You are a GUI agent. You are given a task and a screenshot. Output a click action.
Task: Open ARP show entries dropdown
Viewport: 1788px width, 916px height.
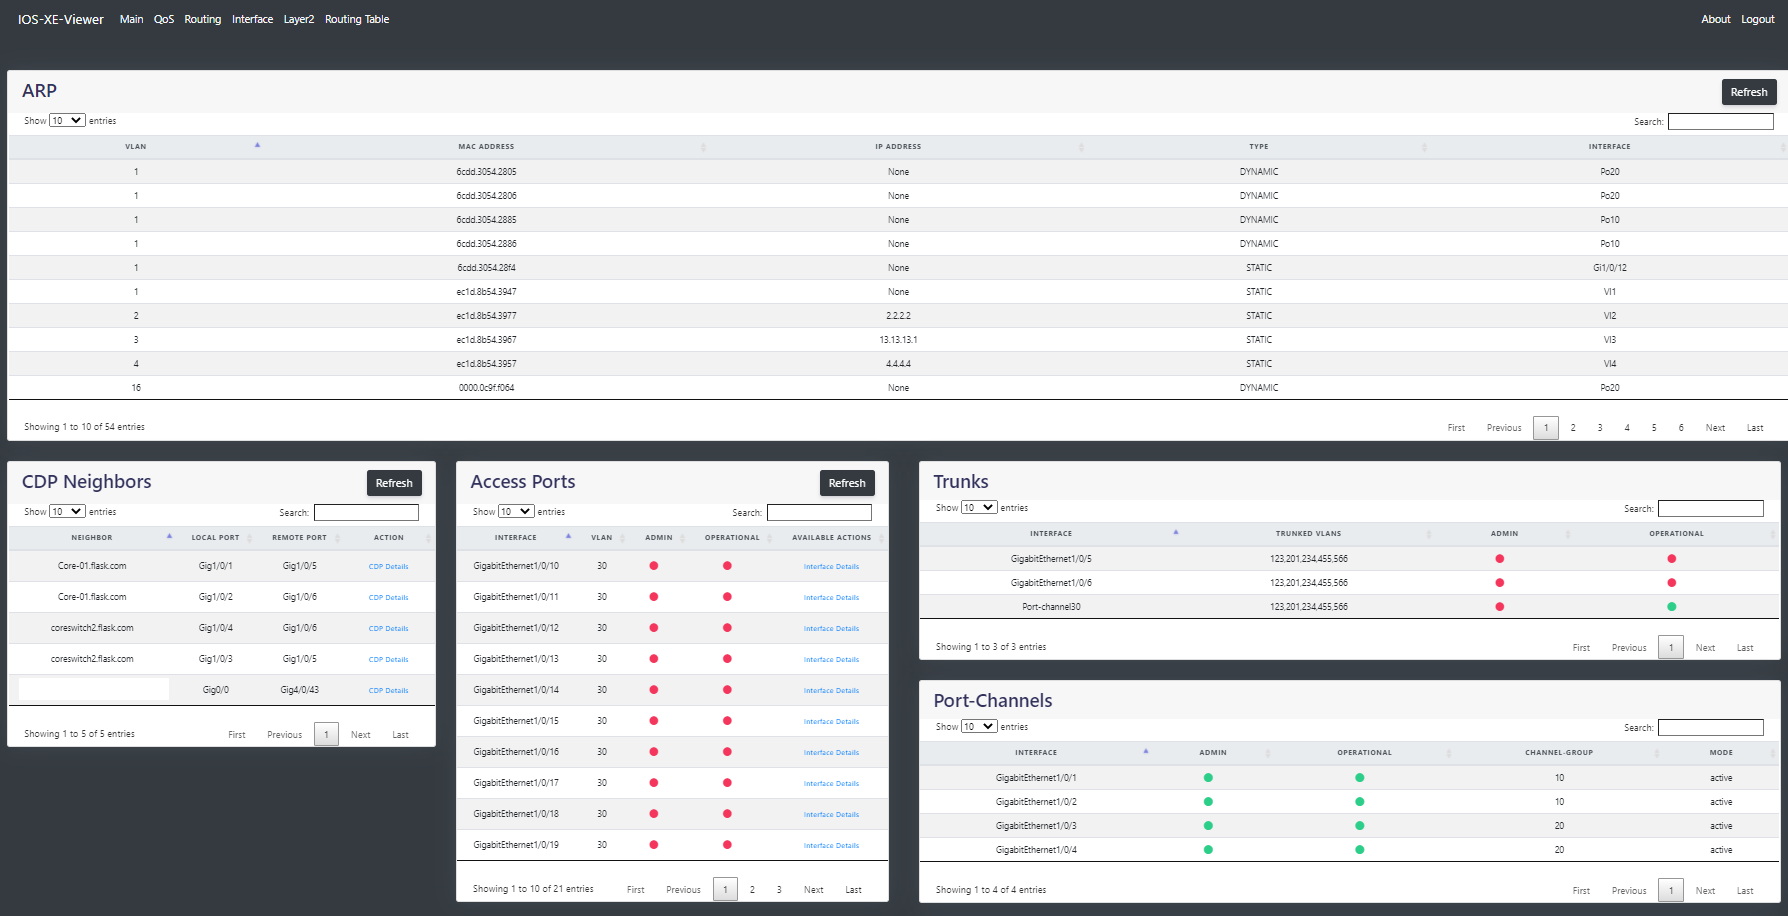pyautogui.click(x=67, y=121)
